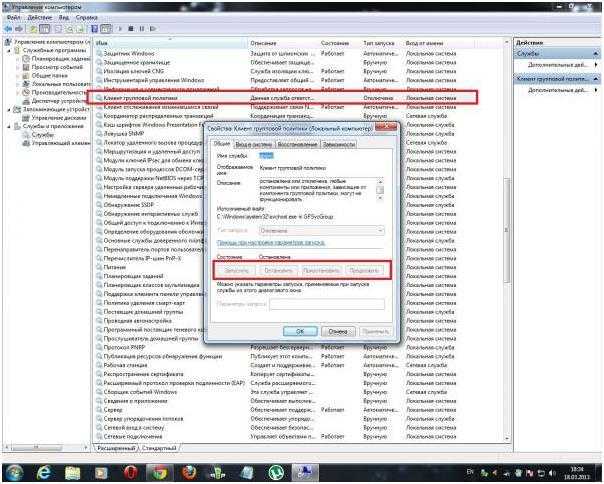The width and height of the screenshot is (604, 484).
Task: Collapse the Службы section in Действия pane
Action: [x=596, y=53]
